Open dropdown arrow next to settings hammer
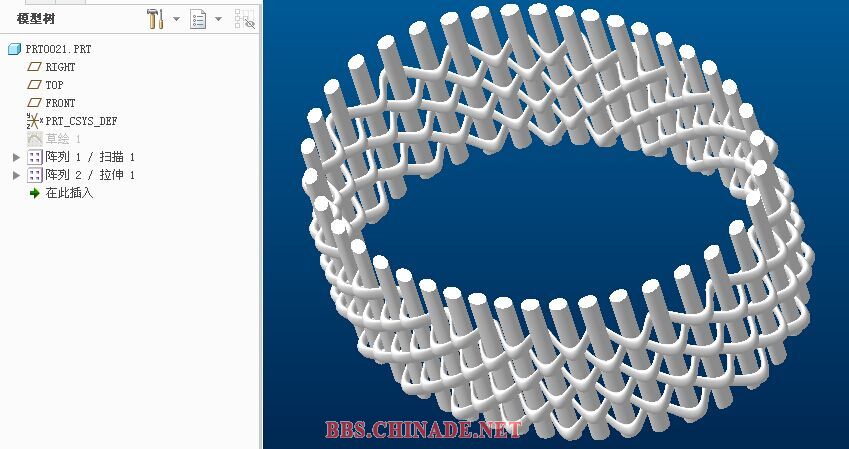849x449 pixels. (177, 19)
